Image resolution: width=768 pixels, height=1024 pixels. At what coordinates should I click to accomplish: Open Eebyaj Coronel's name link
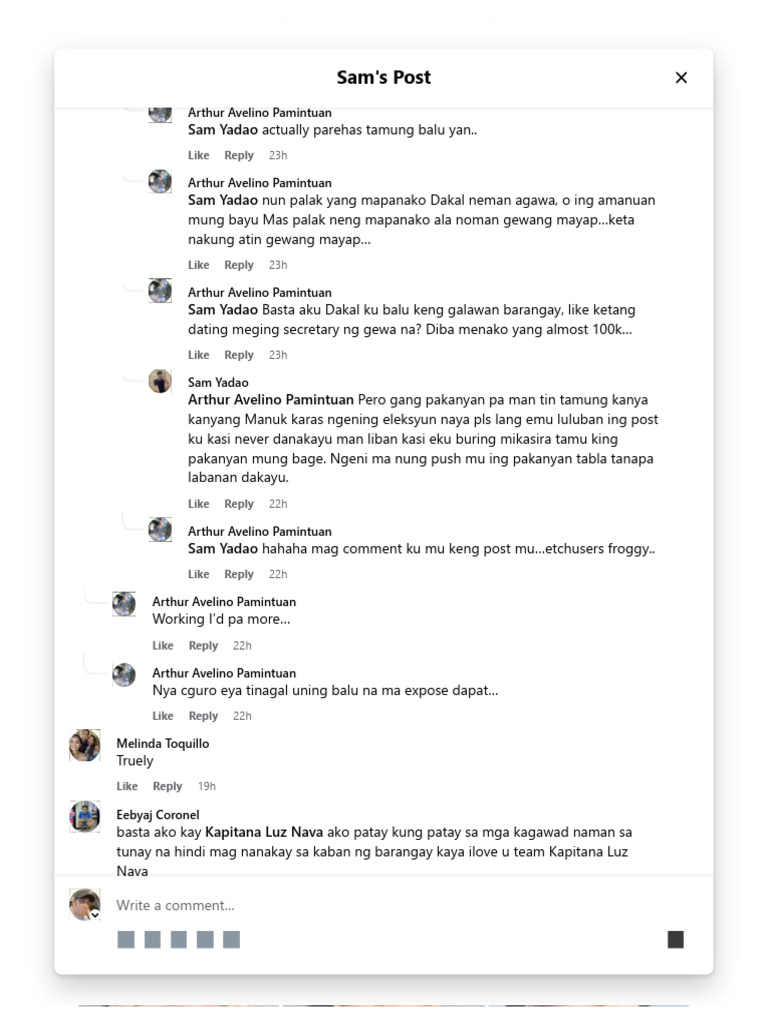(157, 814)
